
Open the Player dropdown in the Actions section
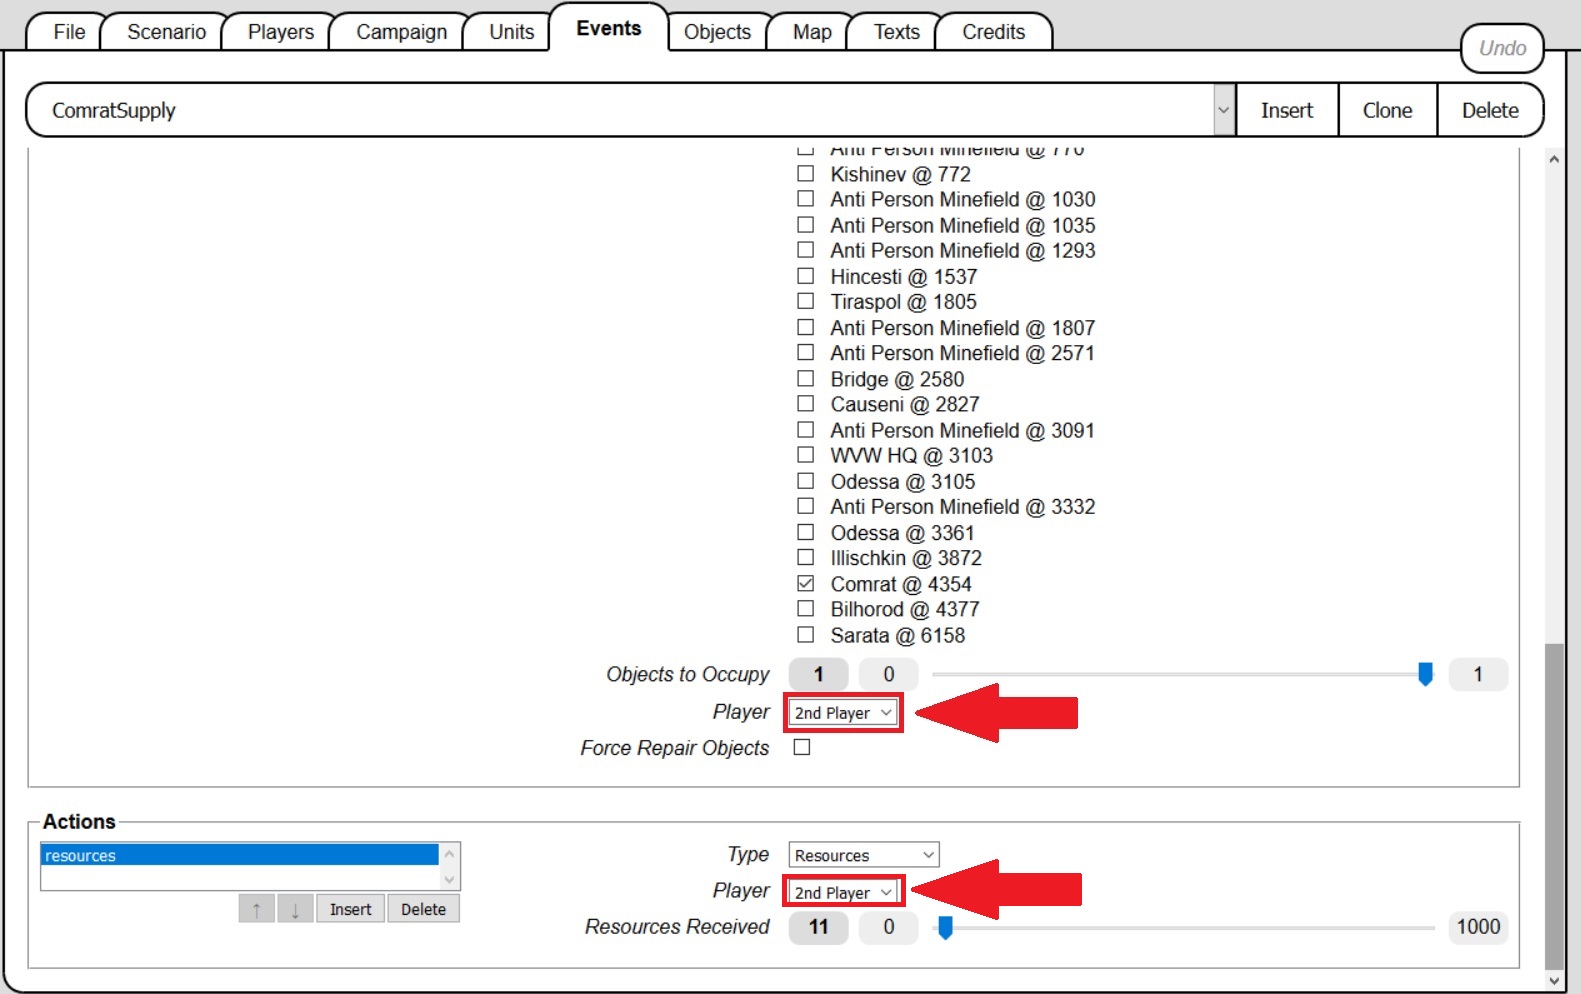point(843,892)
